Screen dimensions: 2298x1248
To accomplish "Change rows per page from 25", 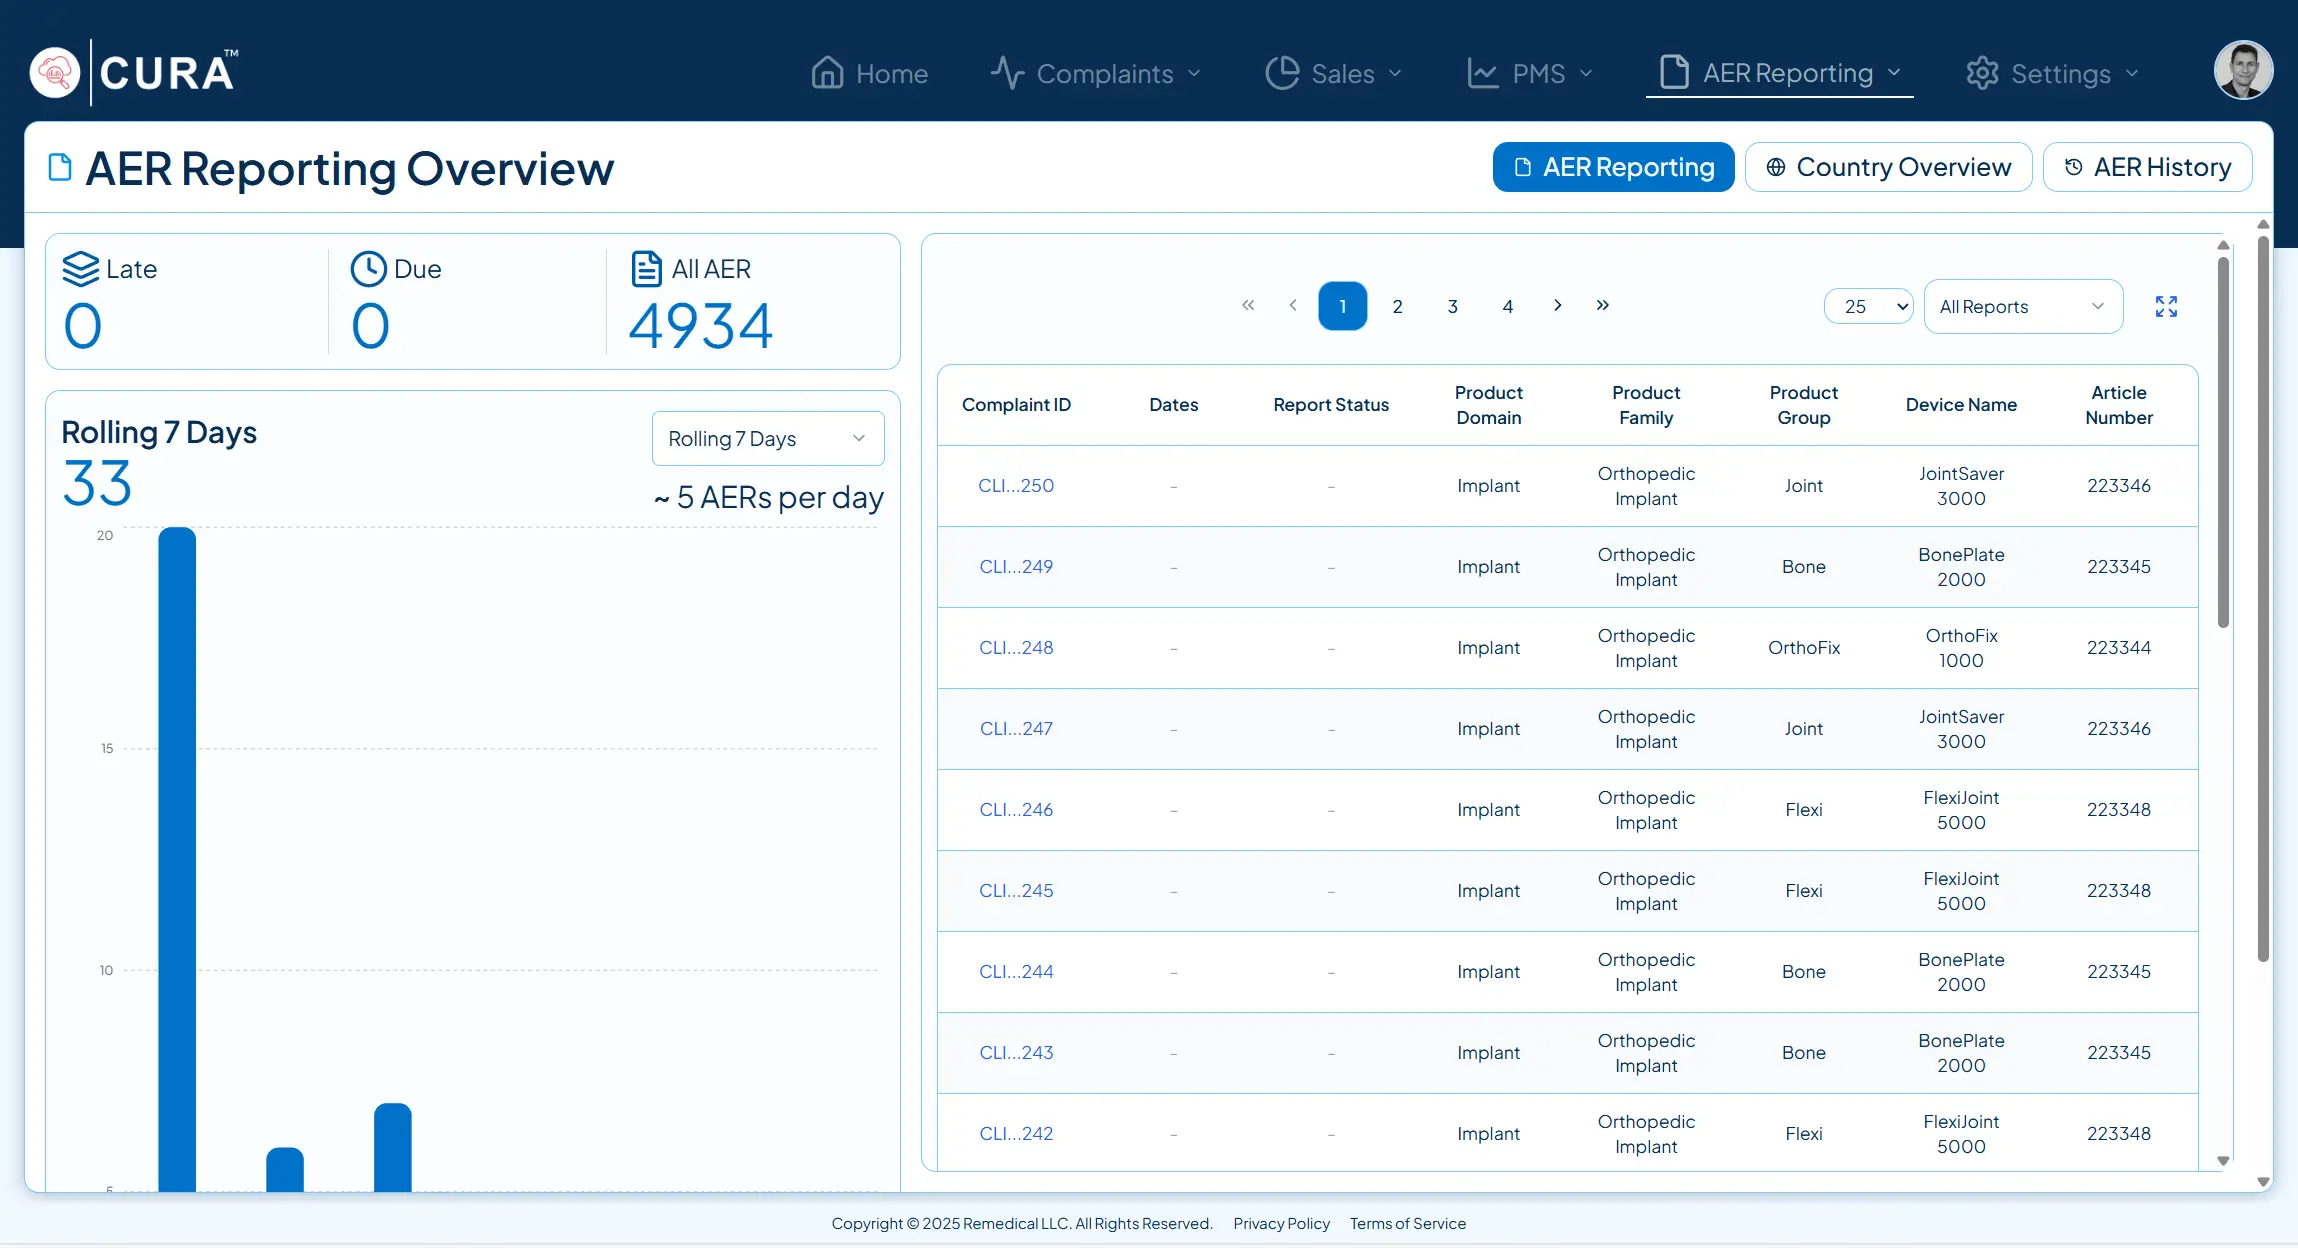I will click(x=1867, y=307).
